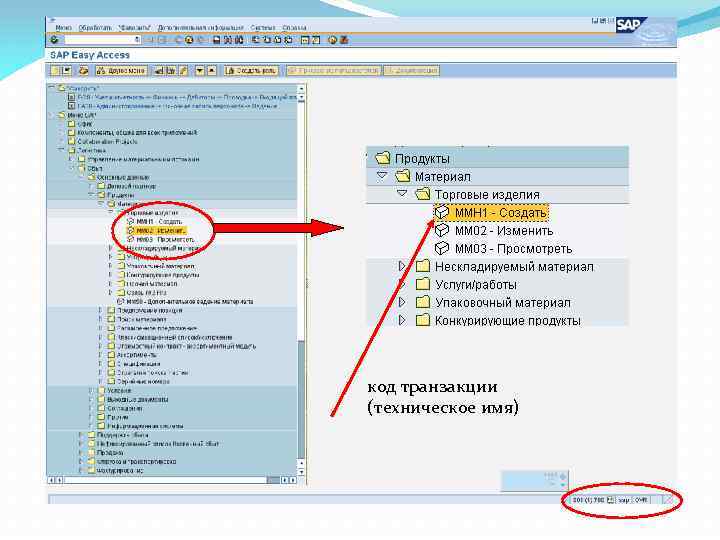Open the Обработать menu
720x540 pixels.
[x=95, y=28]
